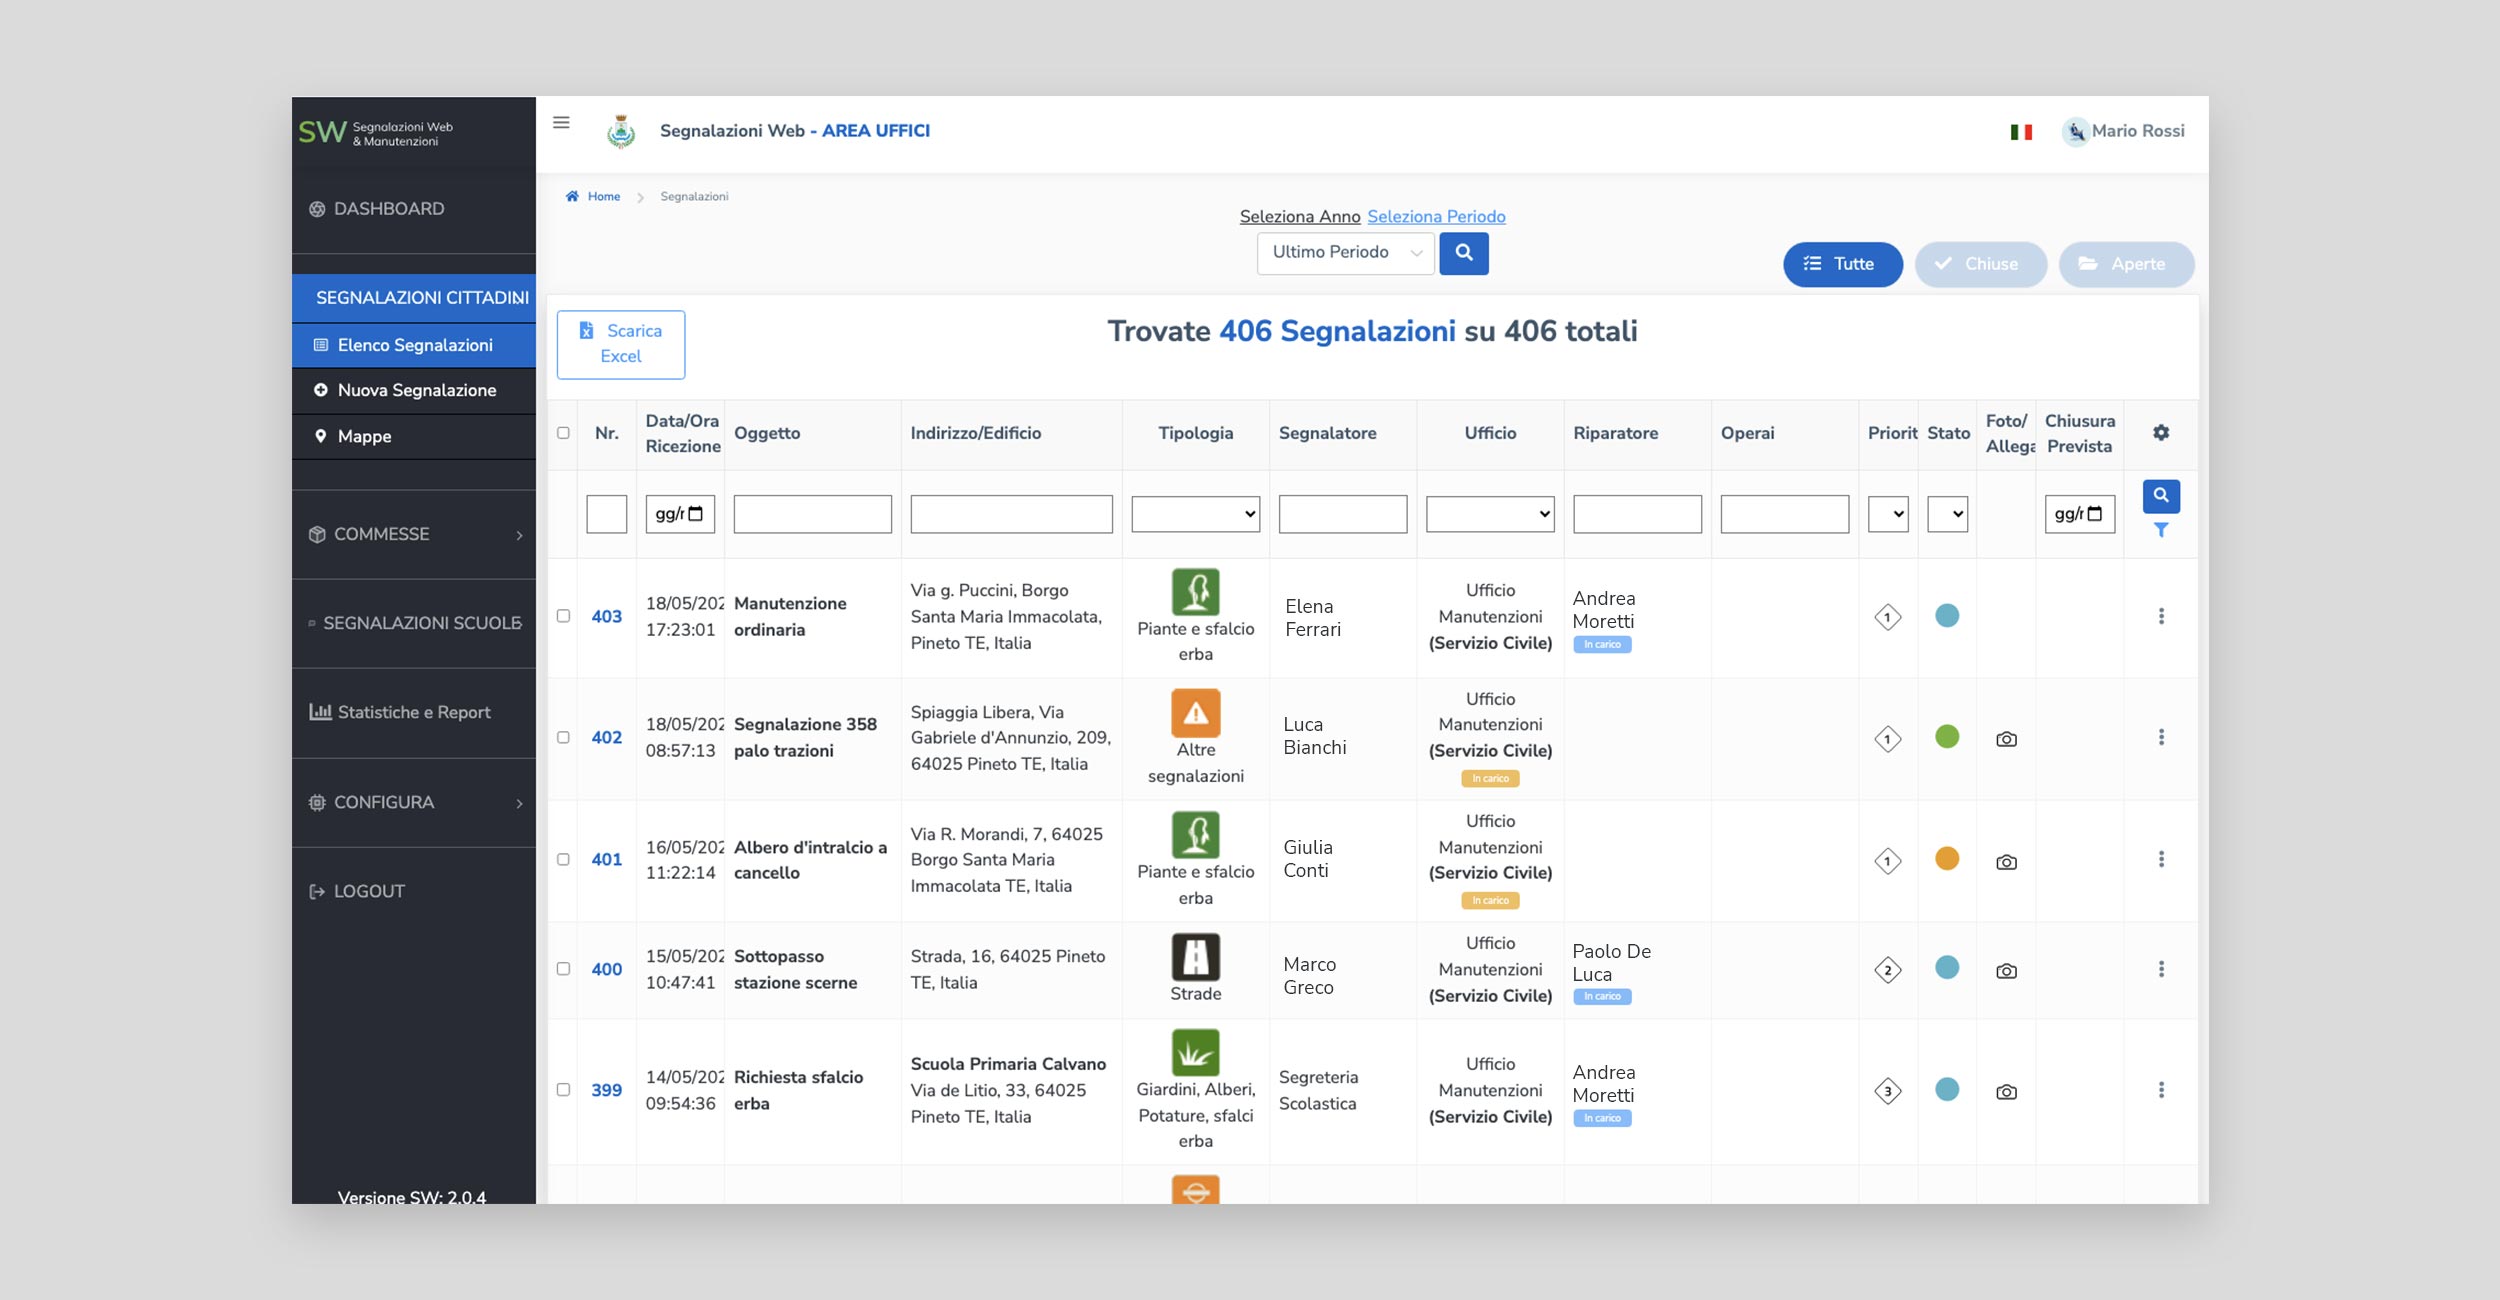Check the select-all checkbox in table header
Image resolution: width=2500 pixels, height=1300 pixels.
(564, 433)
